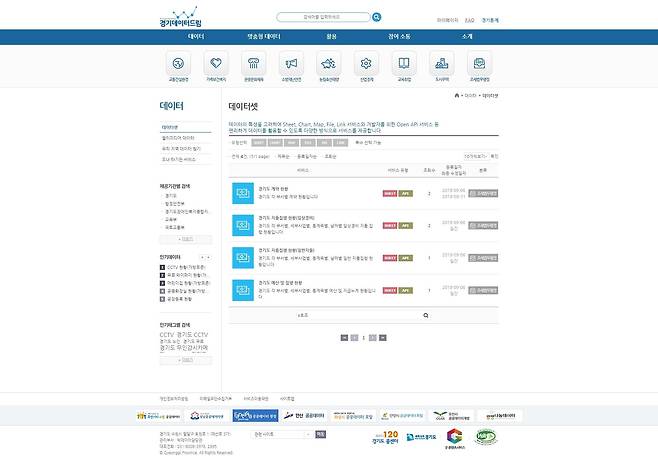This screenshot has height=456, width=658.
Task: Click the megaphone fire safety category icon
Action: (x=290, y=64)
